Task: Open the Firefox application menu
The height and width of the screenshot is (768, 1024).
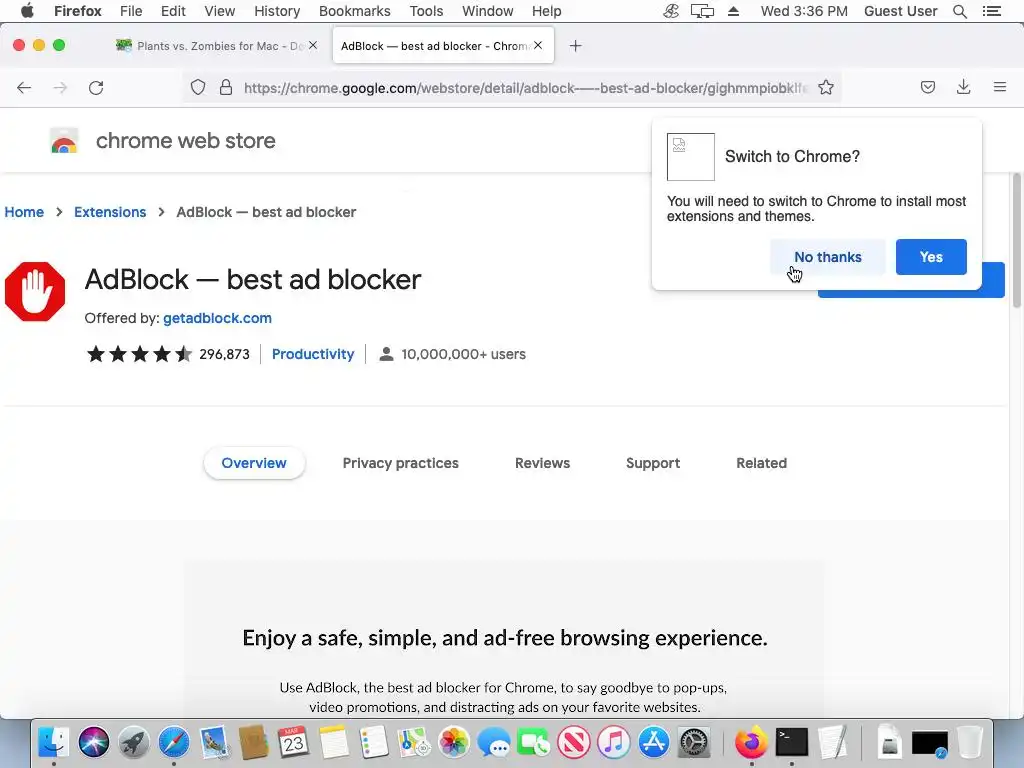Action: (x=78, y=11)
